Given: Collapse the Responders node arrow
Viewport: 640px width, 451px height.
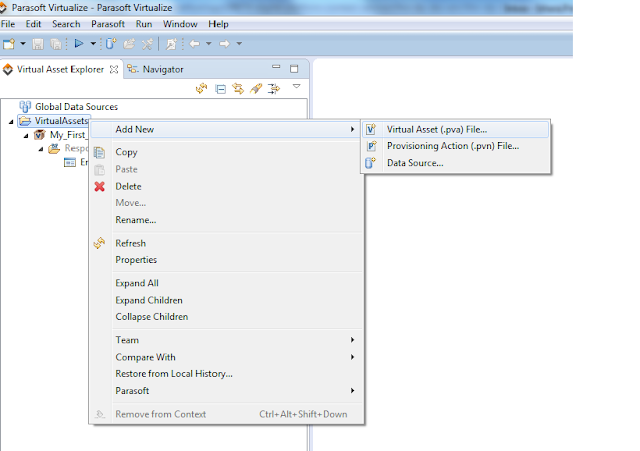Looking at the screenshot, I should pyautogui.click(x=41, y=149).
